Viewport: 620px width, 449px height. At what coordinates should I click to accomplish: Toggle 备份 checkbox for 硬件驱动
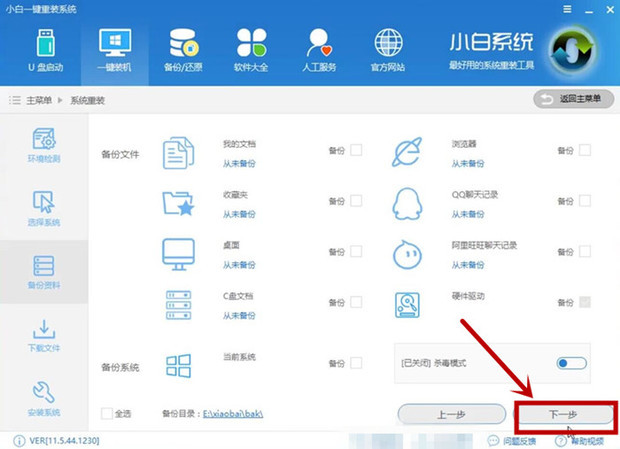point(585,302)
